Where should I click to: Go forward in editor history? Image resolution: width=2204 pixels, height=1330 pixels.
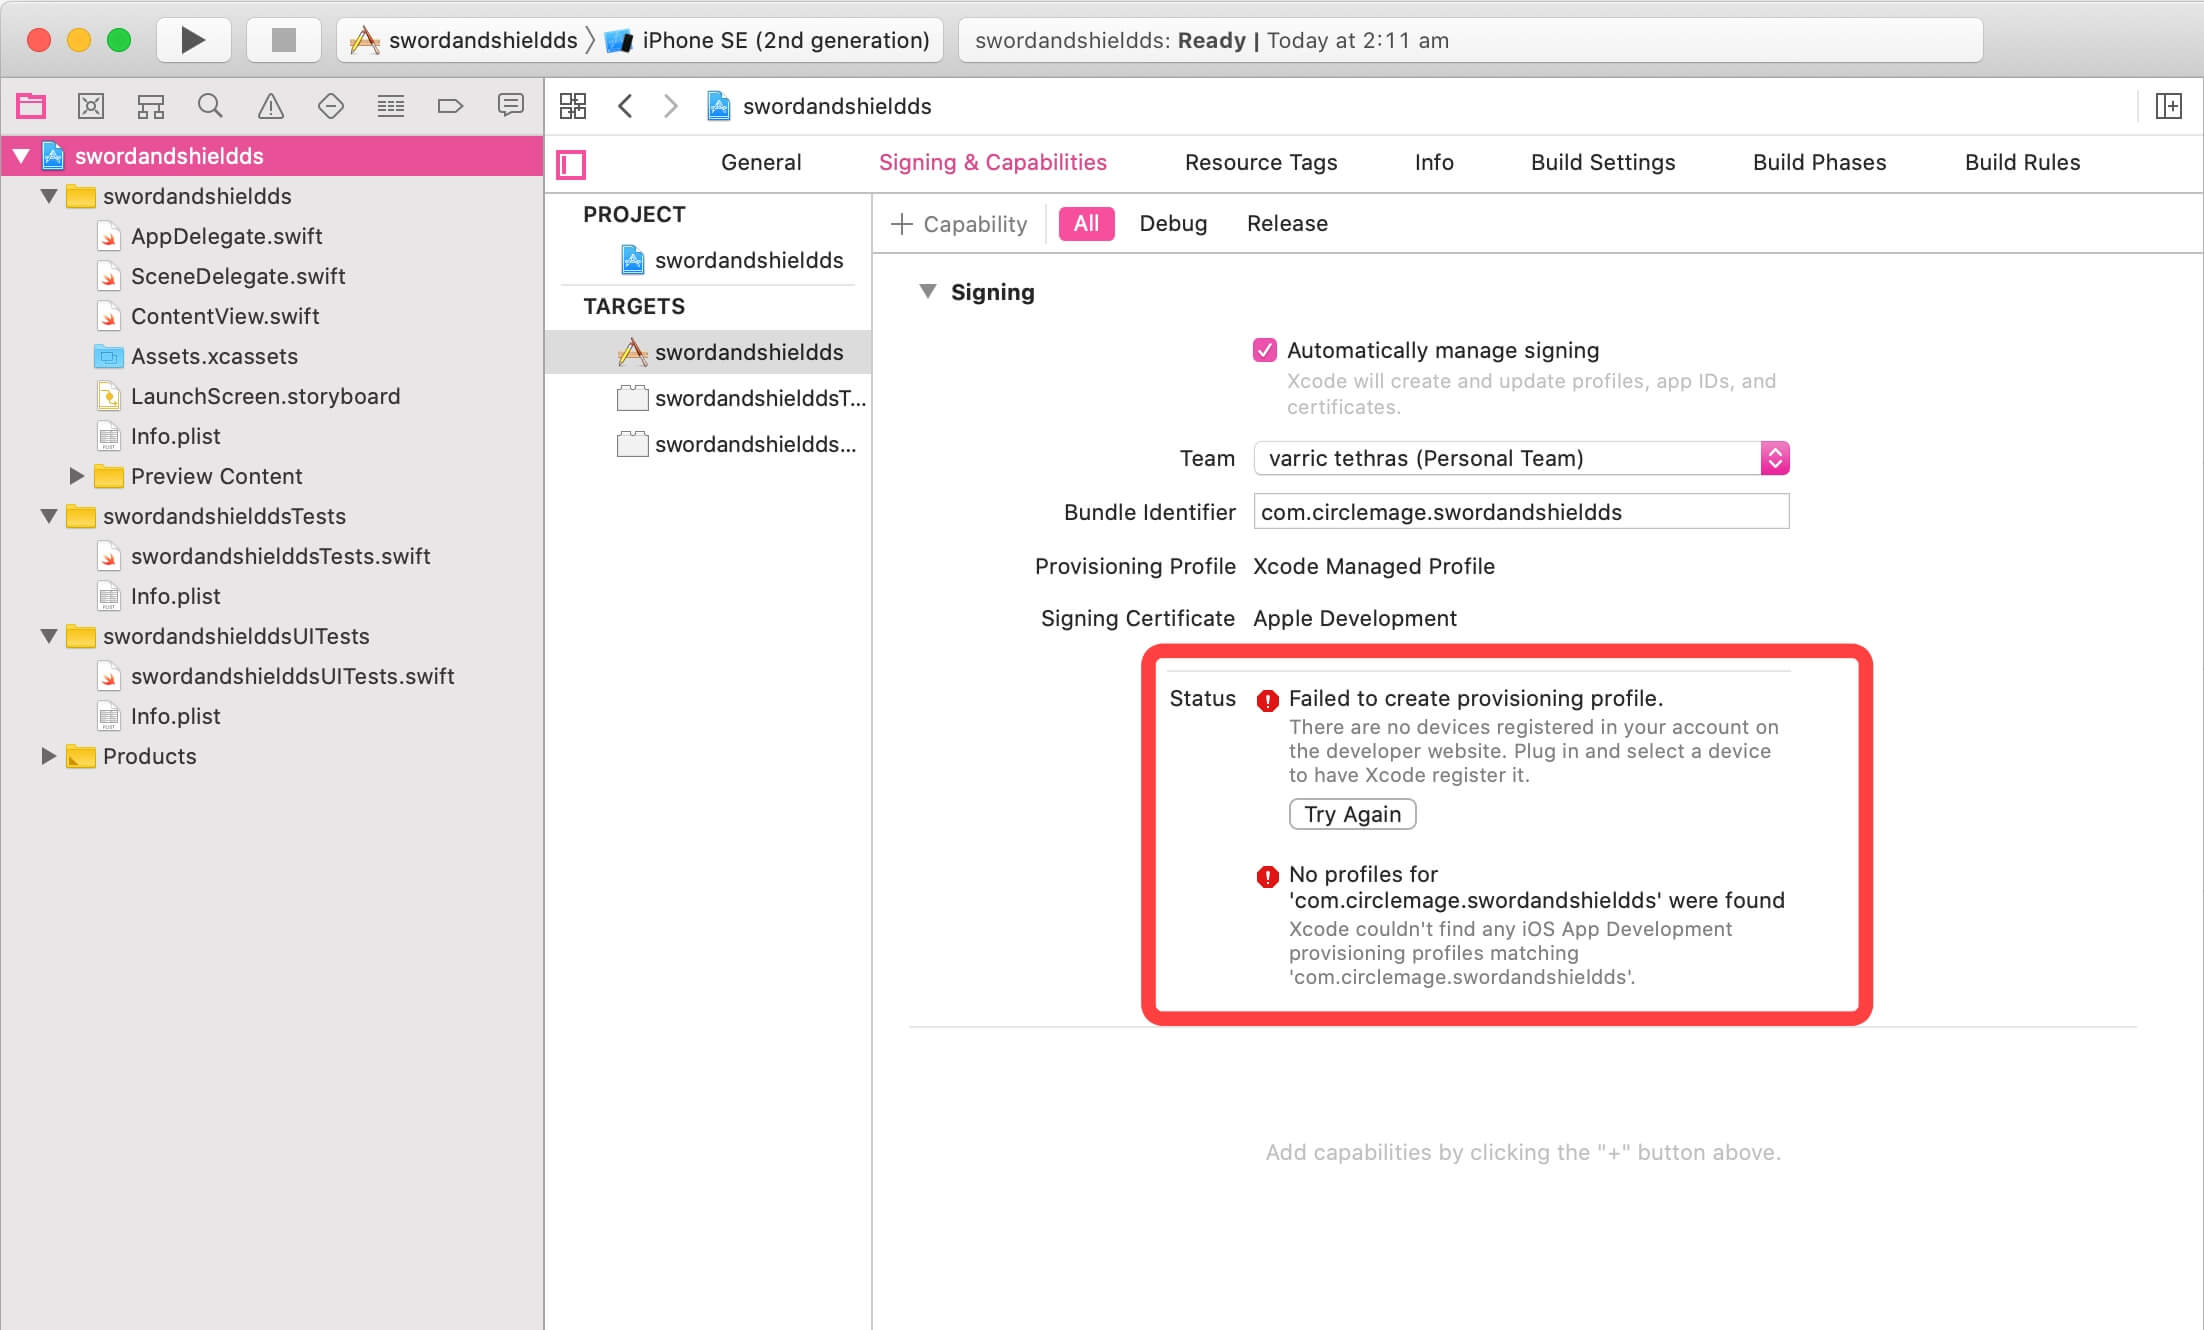[x=670, y=106]
